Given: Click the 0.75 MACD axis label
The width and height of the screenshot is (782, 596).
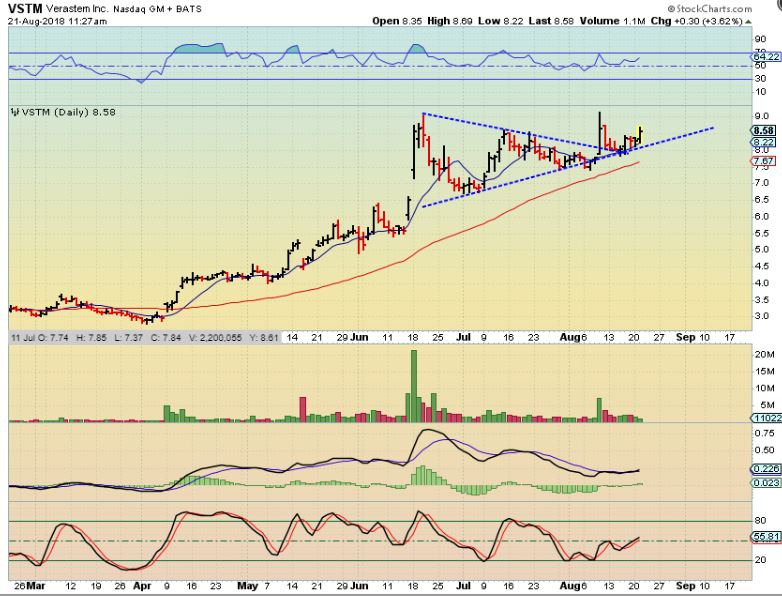Looking at the screenshot, I should tap(765, 433).
